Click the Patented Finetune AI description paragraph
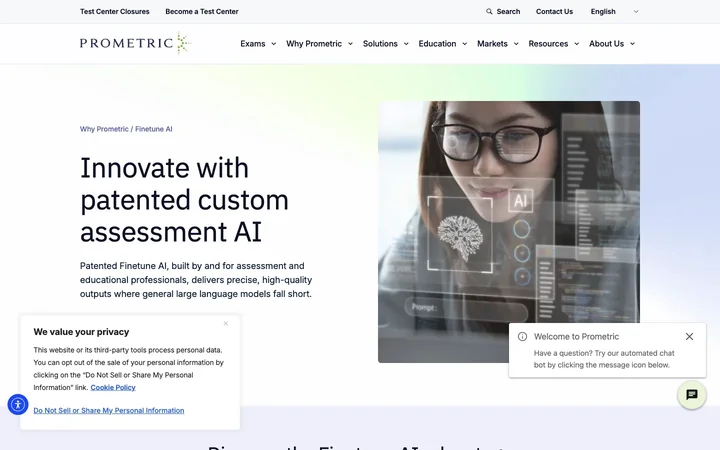This screenshot has width=720, height=450. (196, 280)
